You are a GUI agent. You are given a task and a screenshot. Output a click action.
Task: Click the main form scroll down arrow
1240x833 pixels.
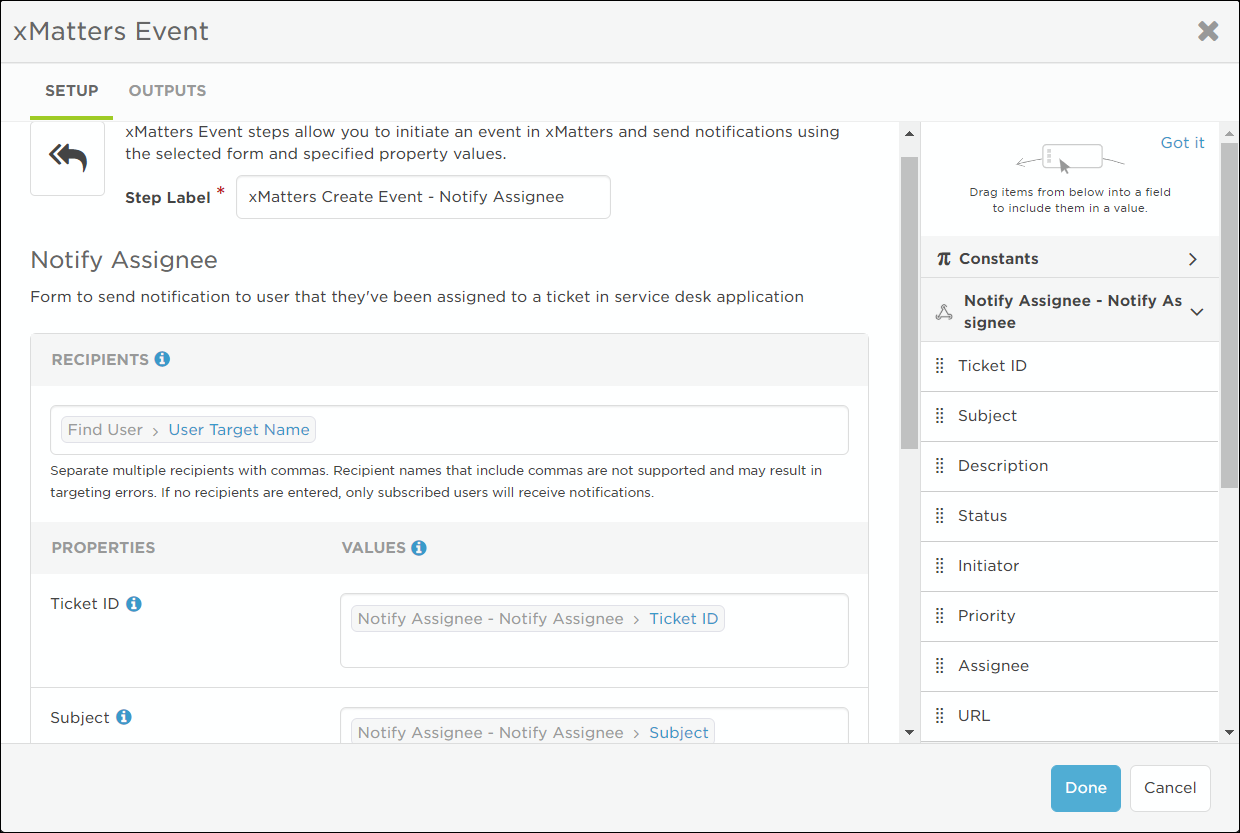pos(908,733)
